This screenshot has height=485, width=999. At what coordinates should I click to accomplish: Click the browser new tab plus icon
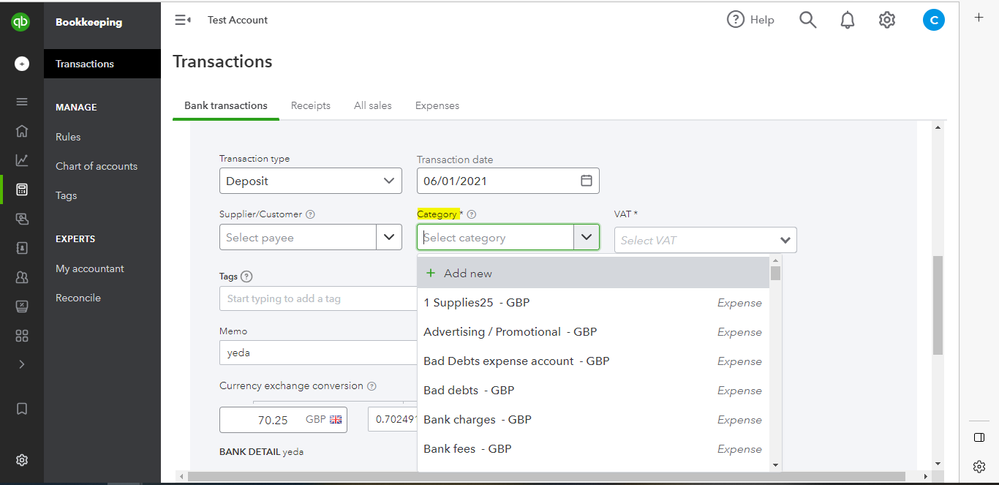coord(979,18)
